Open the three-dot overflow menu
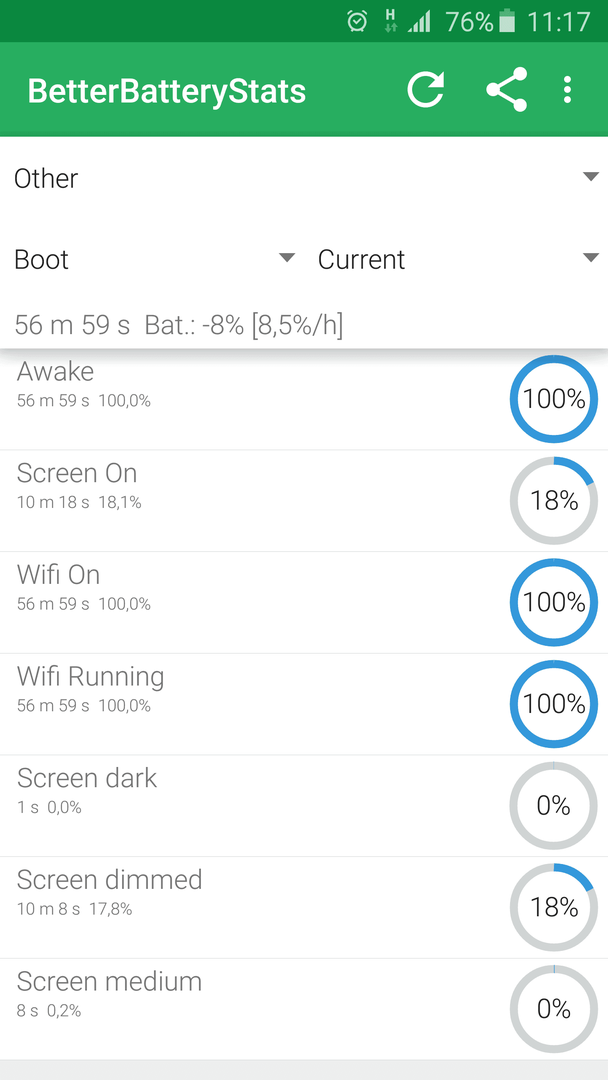The image size is (608, 1080). tap(567, 90)
